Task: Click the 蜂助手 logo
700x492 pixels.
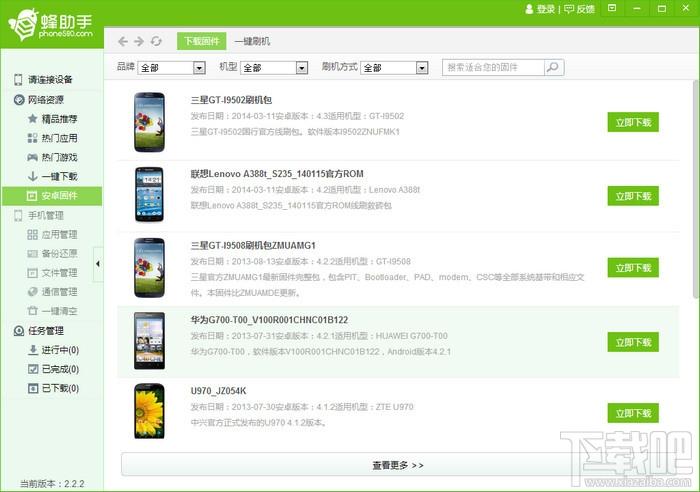Action: 51,24
